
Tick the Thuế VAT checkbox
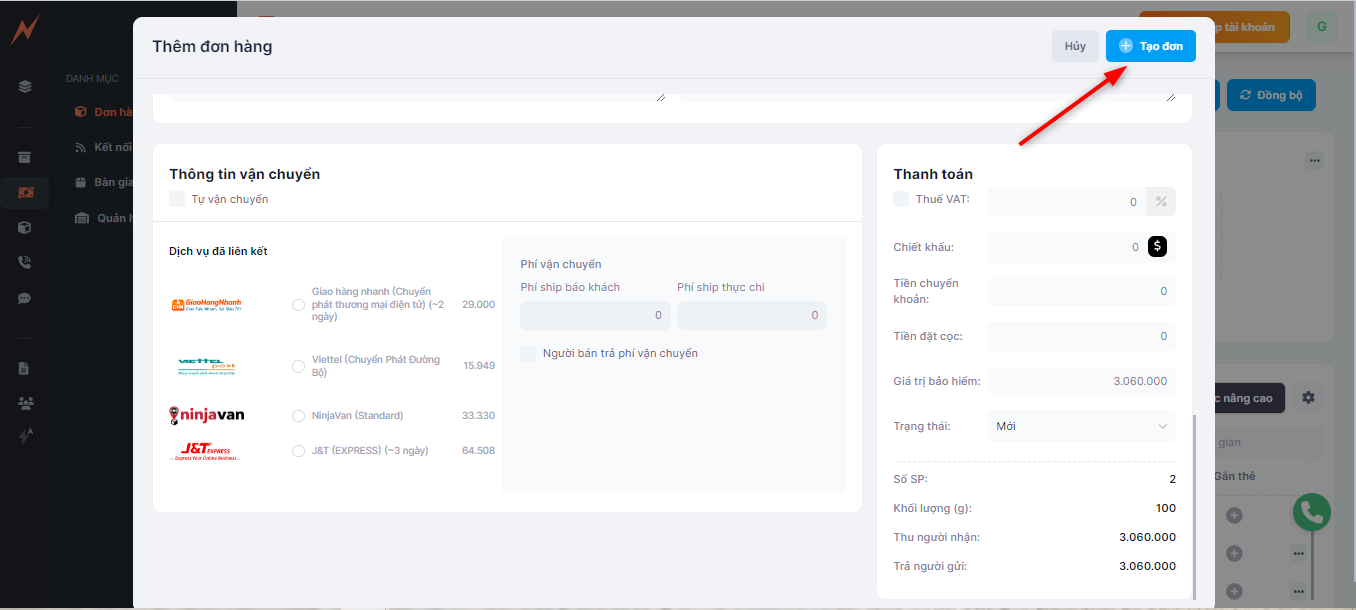click(901, 199)
